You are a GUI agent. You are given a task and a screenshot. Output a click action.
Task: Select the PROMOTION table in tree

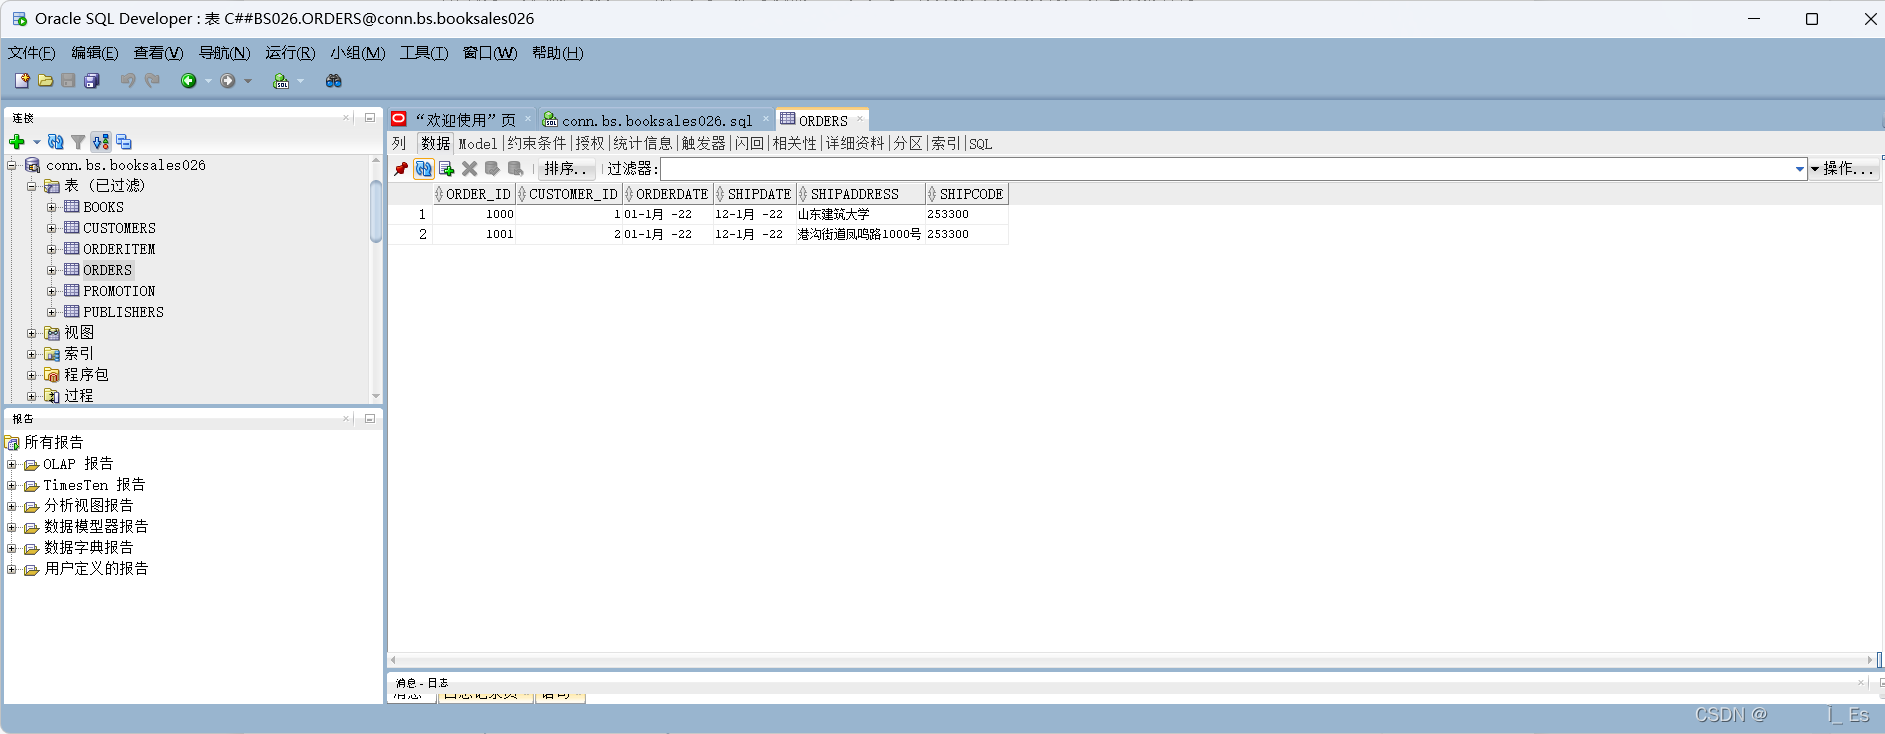pyautogui.click(x=119, y=291)
